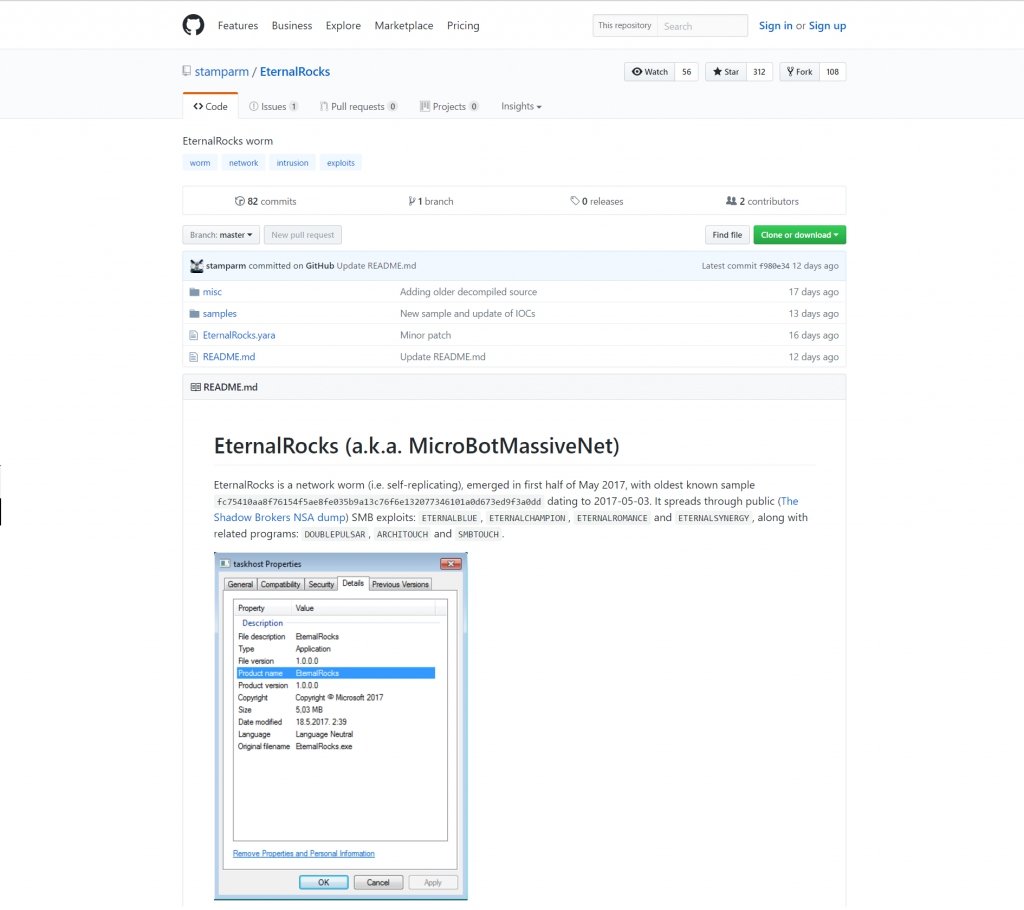Click the New pull request button
Viewport: 1024px width, 910px height.
point(302,235)
